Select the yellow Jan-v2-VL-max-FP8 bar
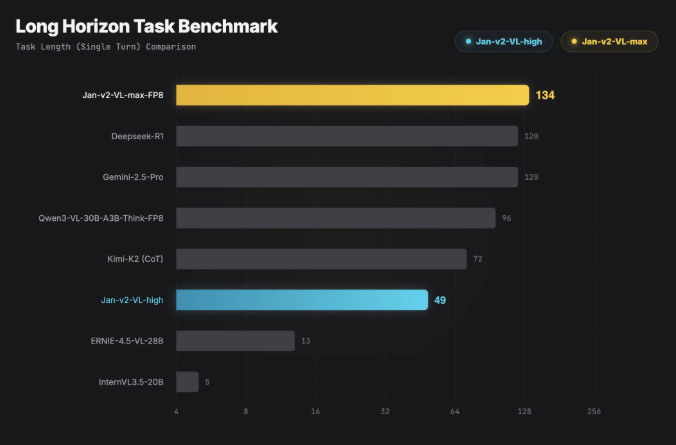The width and height of the screenshot is (676, 445). (x=352, y=95)
